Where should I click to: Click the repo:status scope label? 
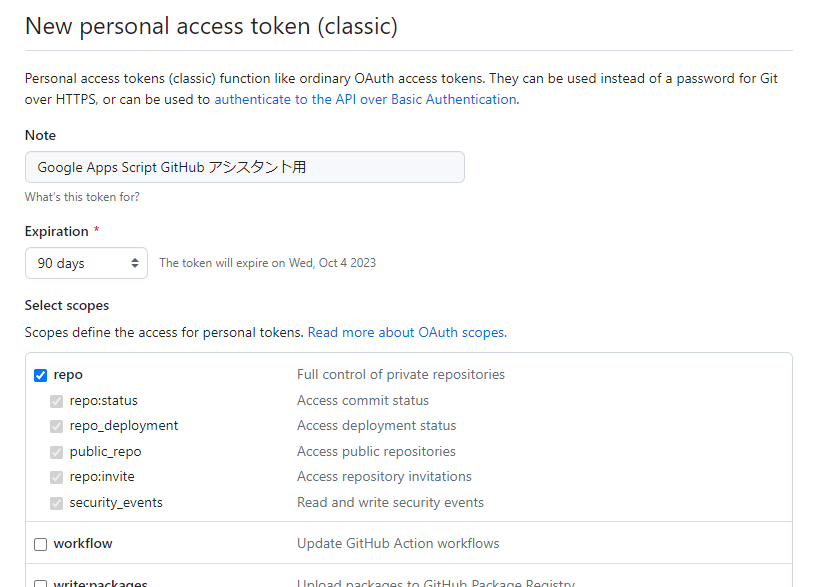coord(104,401)
